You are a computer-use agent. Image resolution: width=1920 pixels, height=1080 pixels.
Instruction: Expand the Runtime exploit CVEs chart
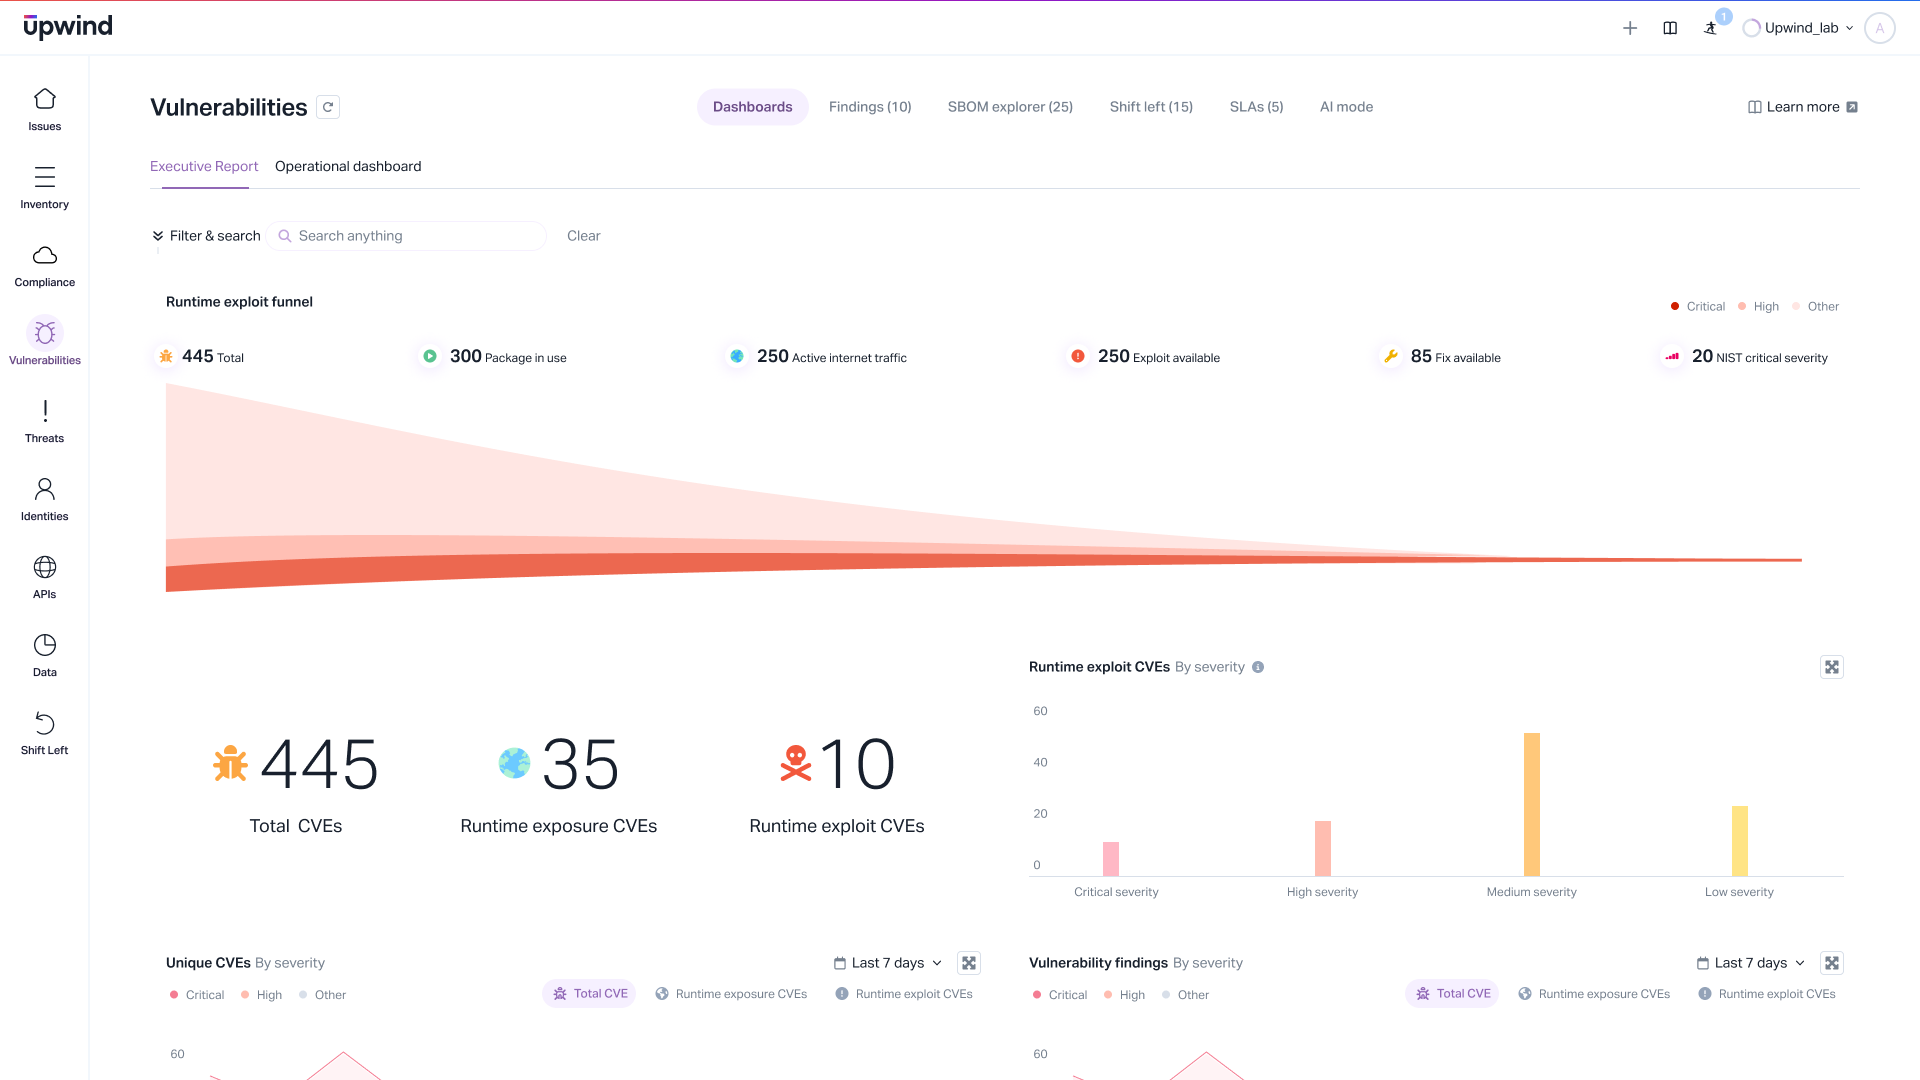[x=1831, y=667]
